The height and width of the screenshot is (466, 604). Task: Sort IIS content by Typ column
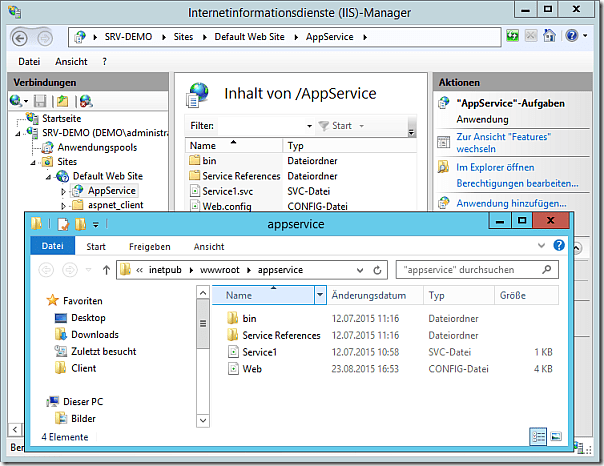pyautogui.click(x=350, y=146)
